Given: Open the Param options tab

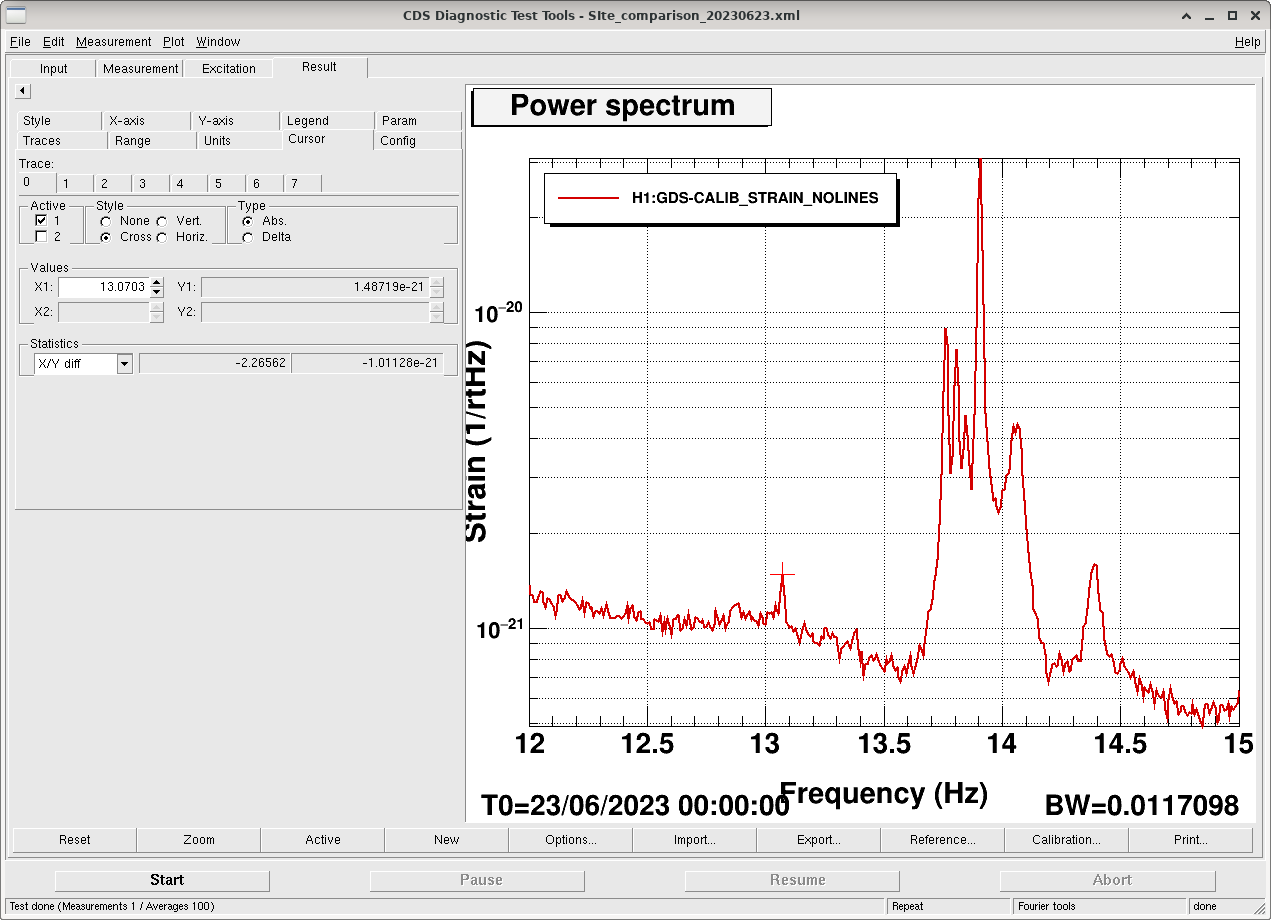Looking at the screenshot, I should click(x=418, y=121).
